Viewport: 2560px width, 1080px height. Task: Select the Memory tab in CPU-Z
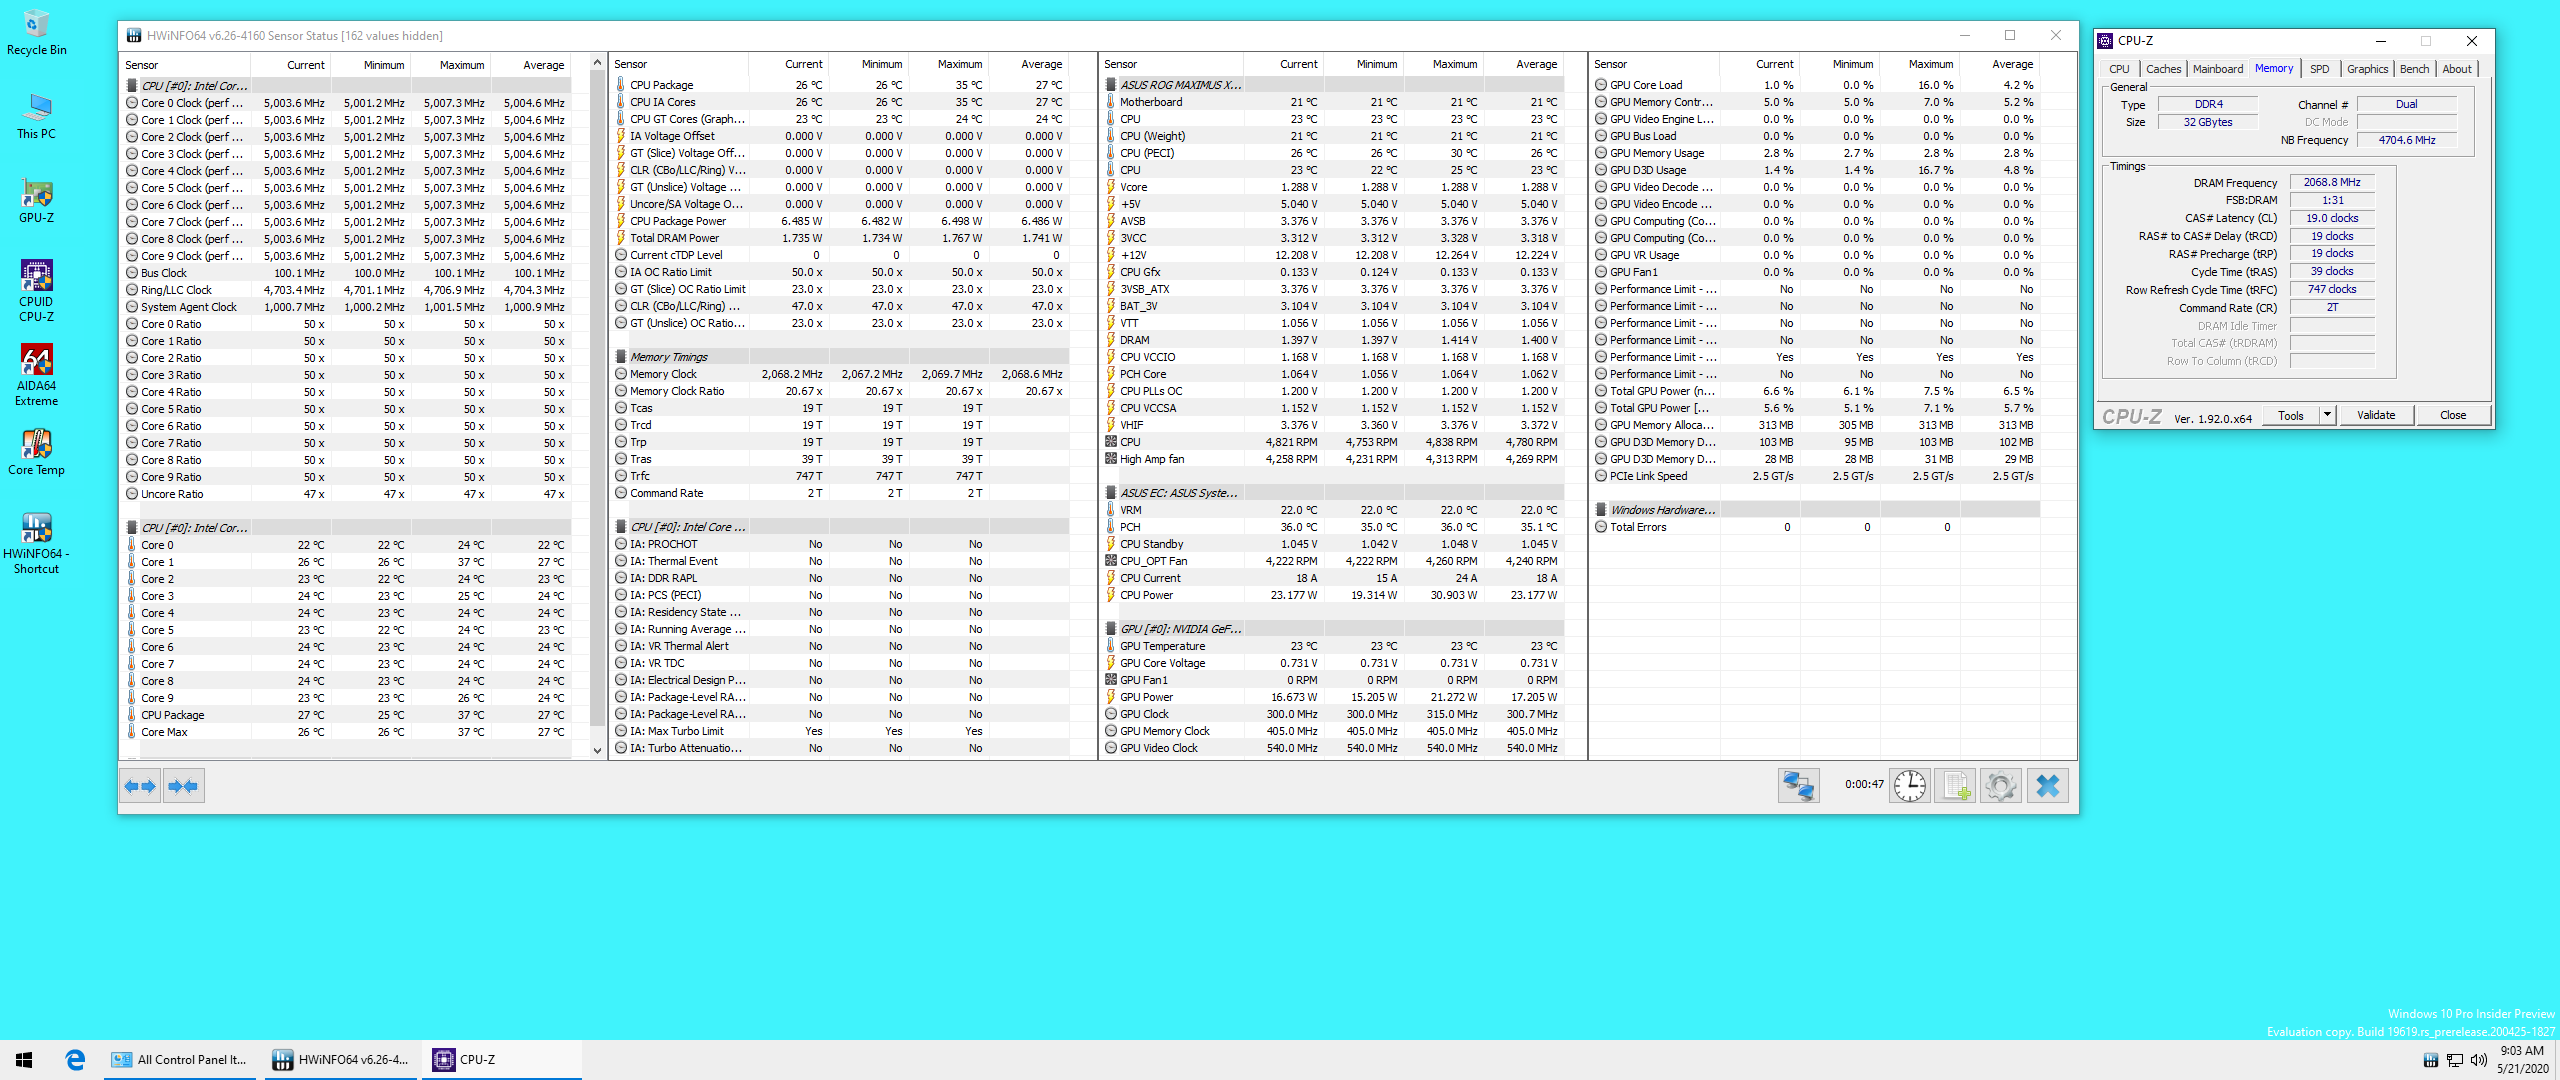pyautogui.click(x=2274, y=68)
